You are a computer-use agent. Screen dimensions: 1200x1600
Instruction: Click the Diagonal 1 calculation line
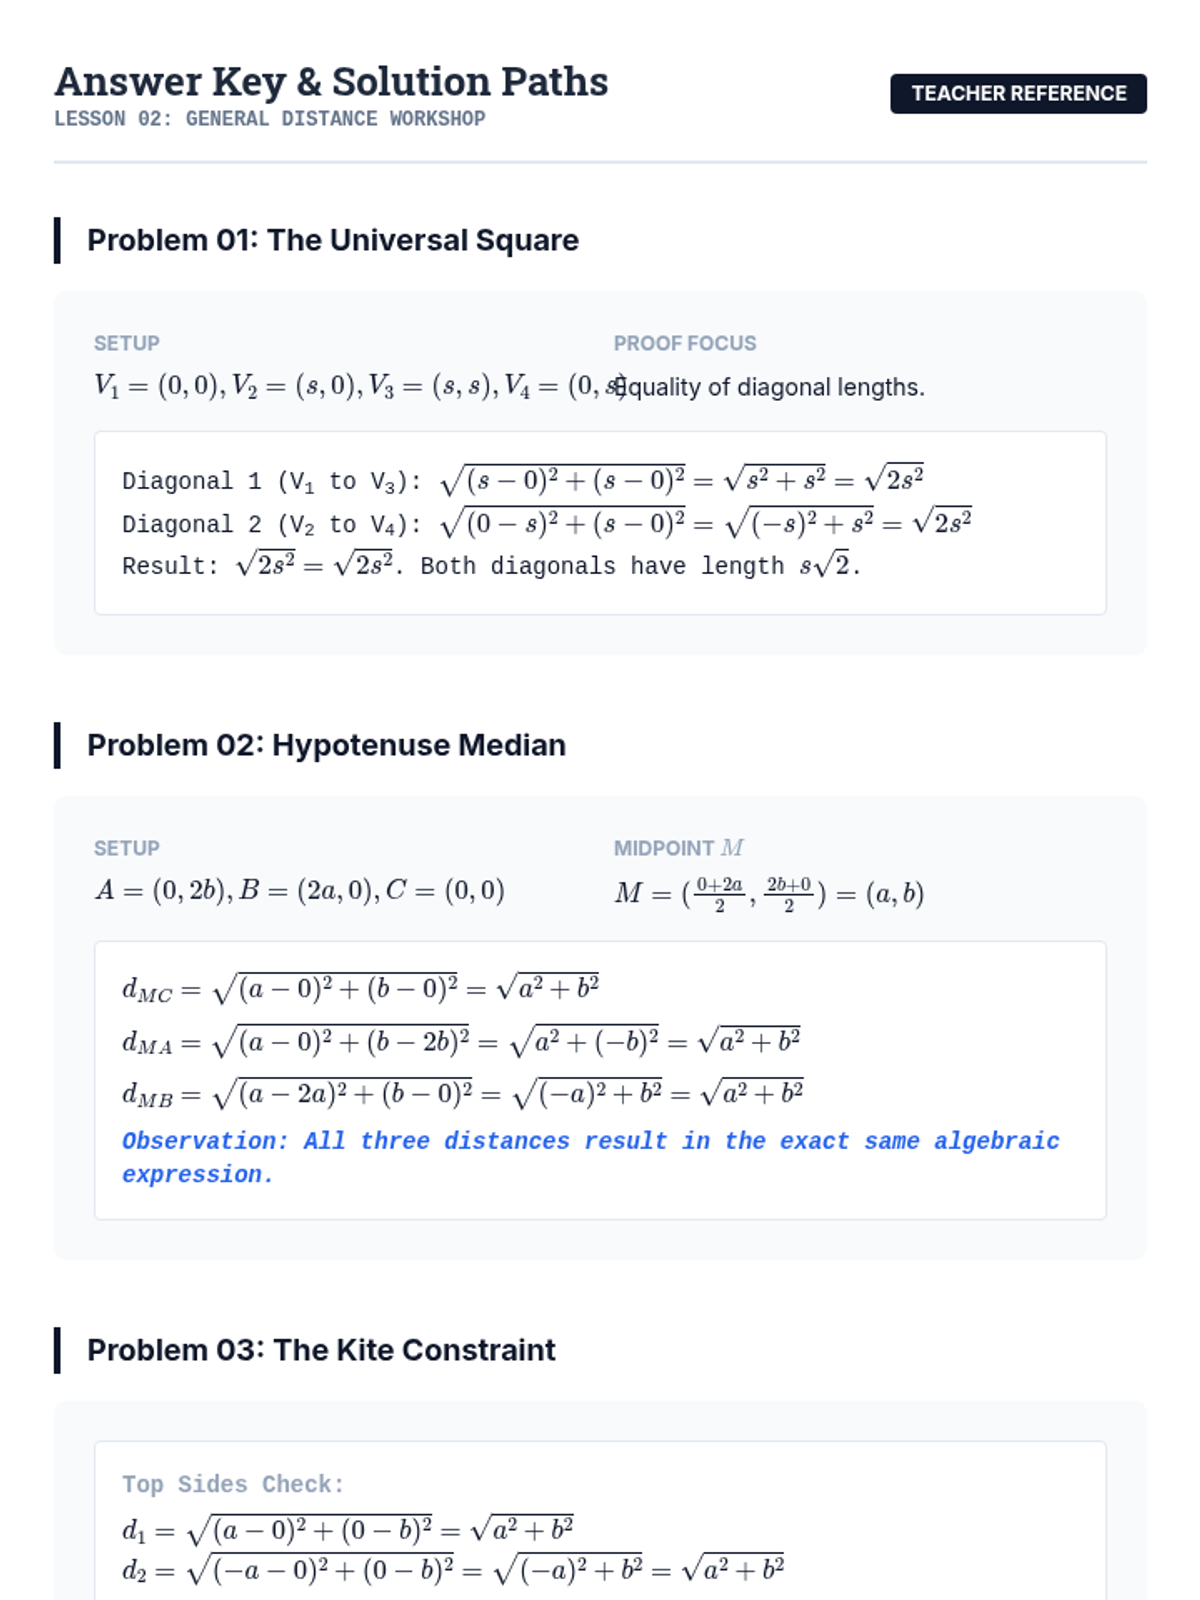click(522, 481)
